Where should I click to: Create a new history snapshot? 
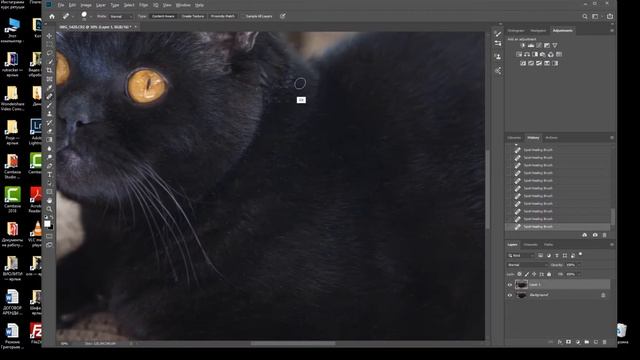(595, 235)
